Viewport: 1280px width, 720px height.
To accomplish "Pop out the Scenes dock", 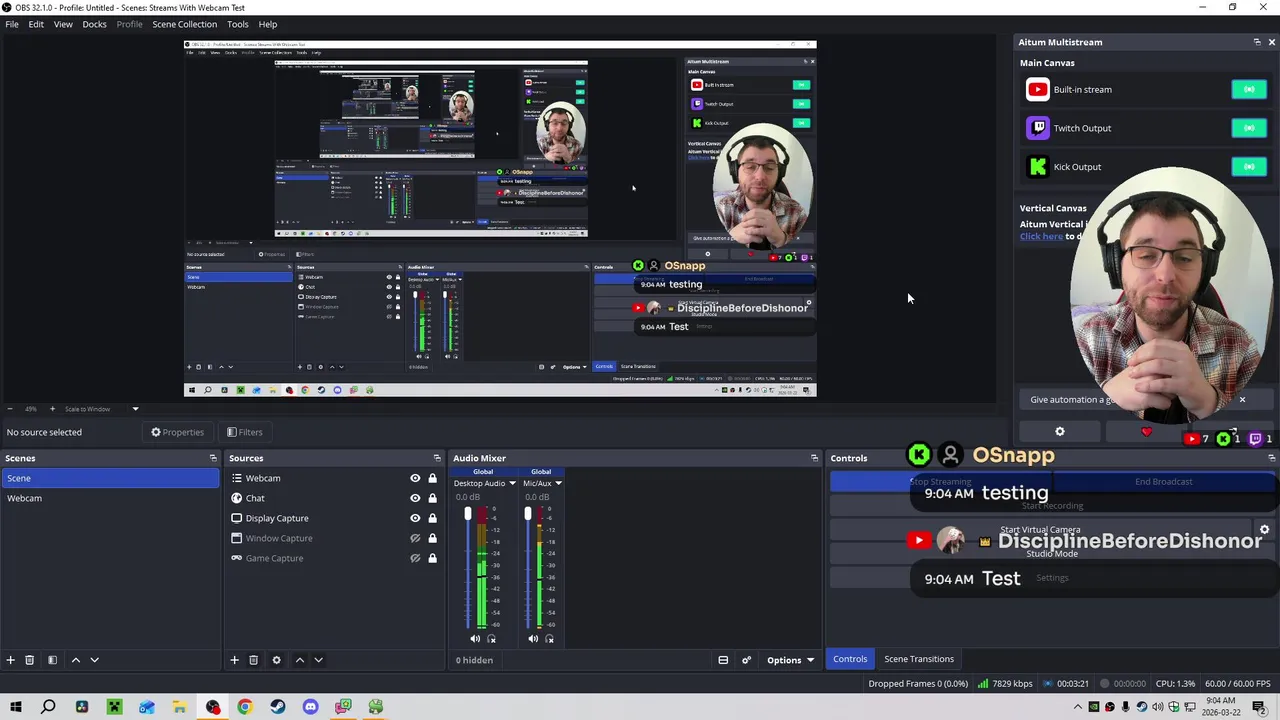I will pos(213,458).
